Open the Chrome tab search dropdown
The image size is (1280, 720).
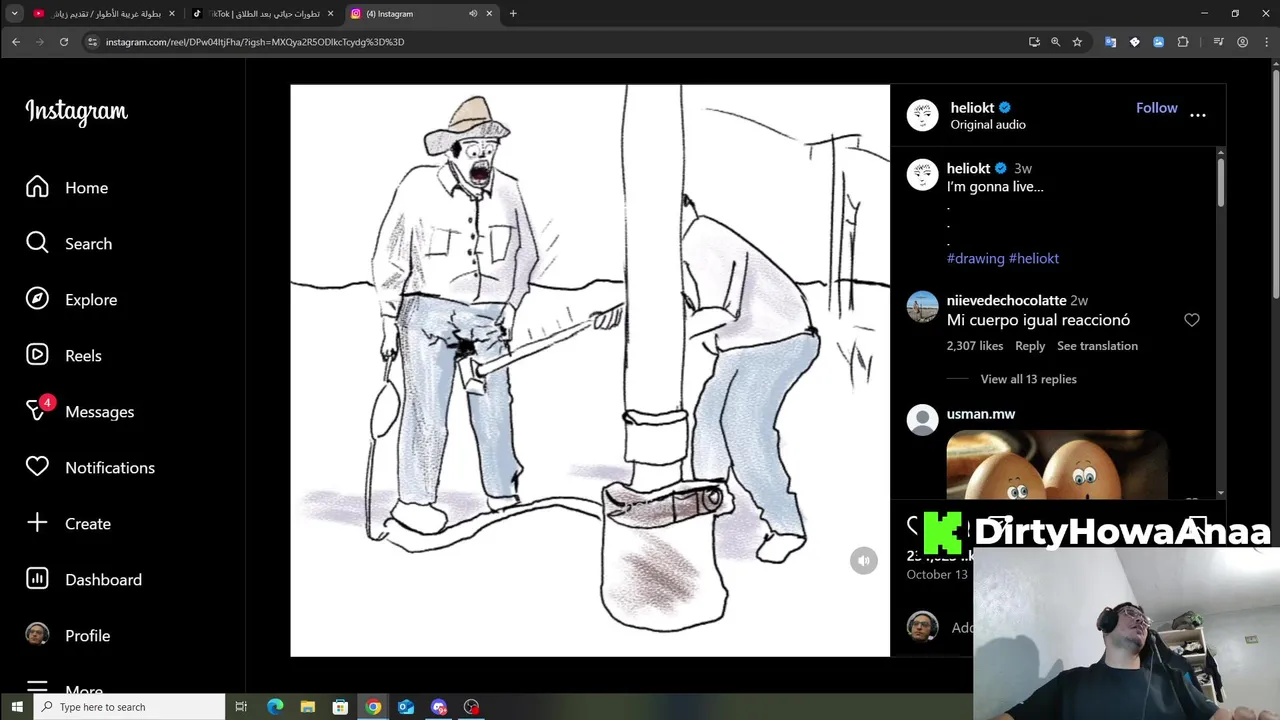click(14, 14)
